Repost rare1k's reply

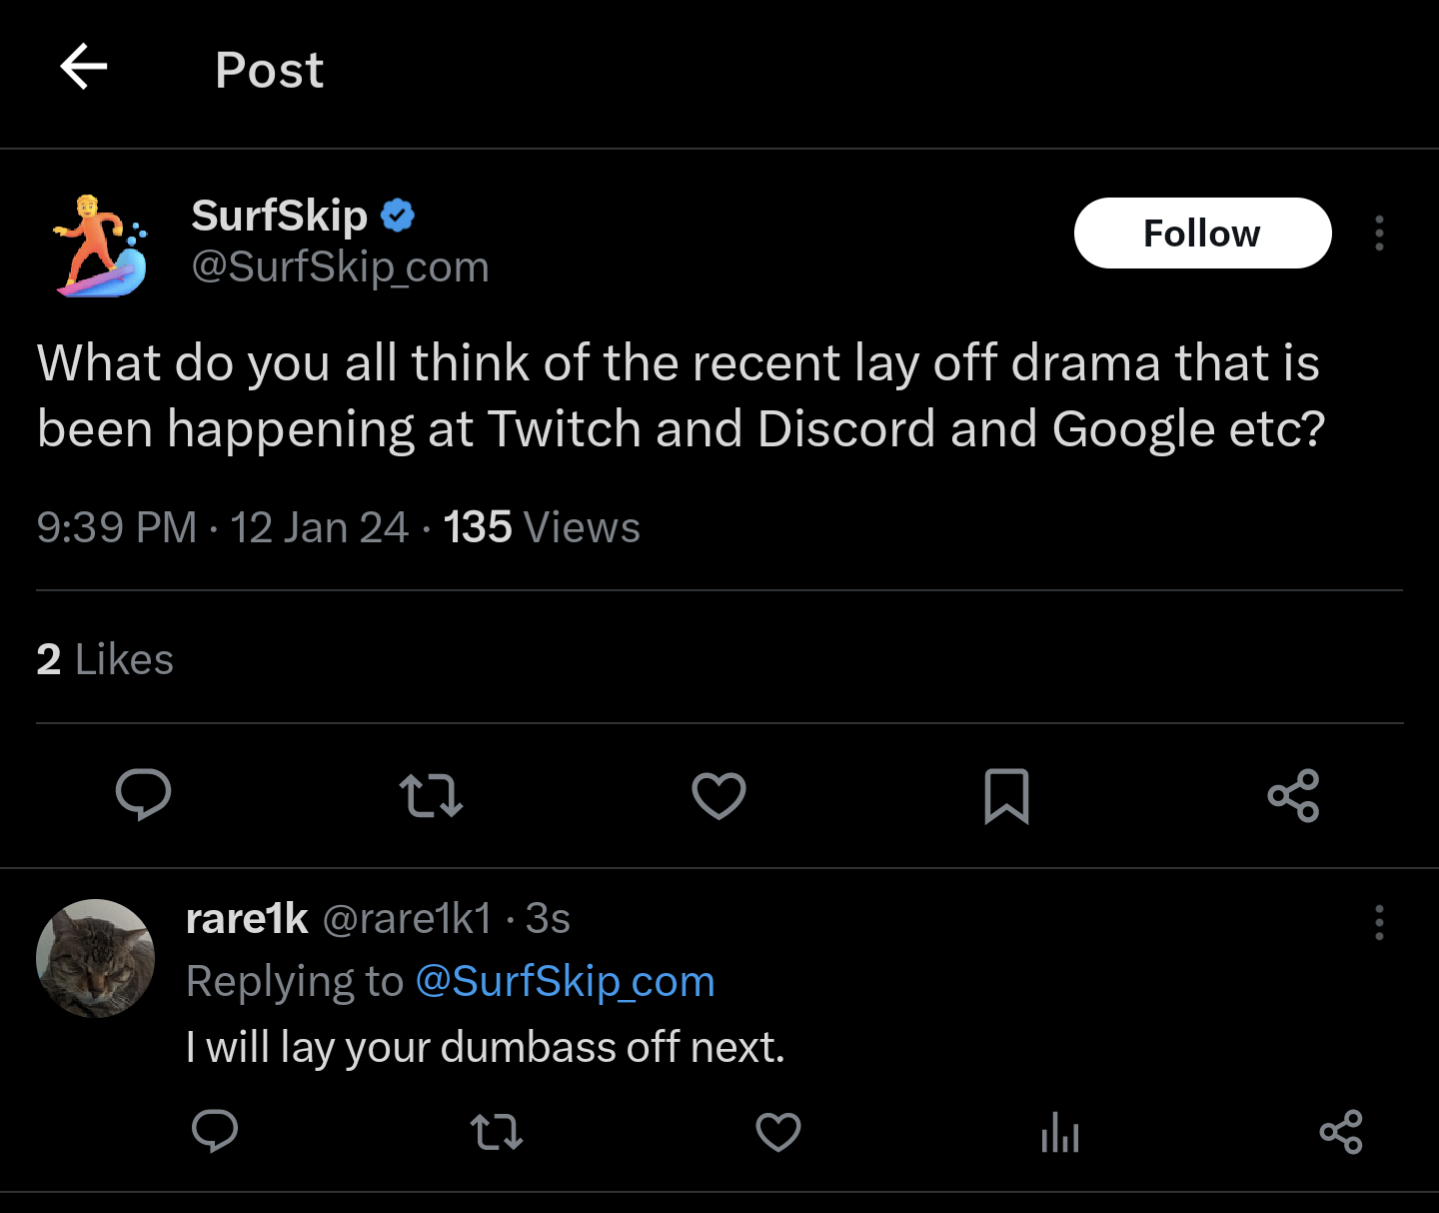tap(496, 1132)
